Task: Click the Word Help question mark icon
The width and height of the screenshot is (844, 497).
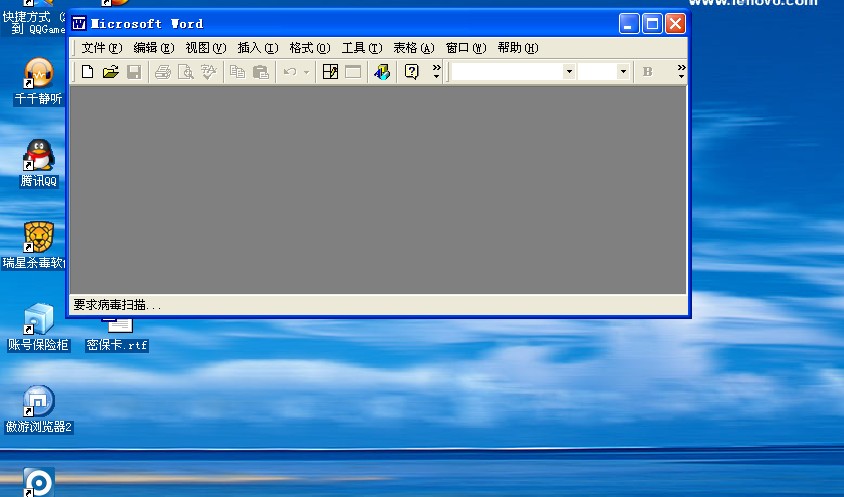Action: (411, 72)
